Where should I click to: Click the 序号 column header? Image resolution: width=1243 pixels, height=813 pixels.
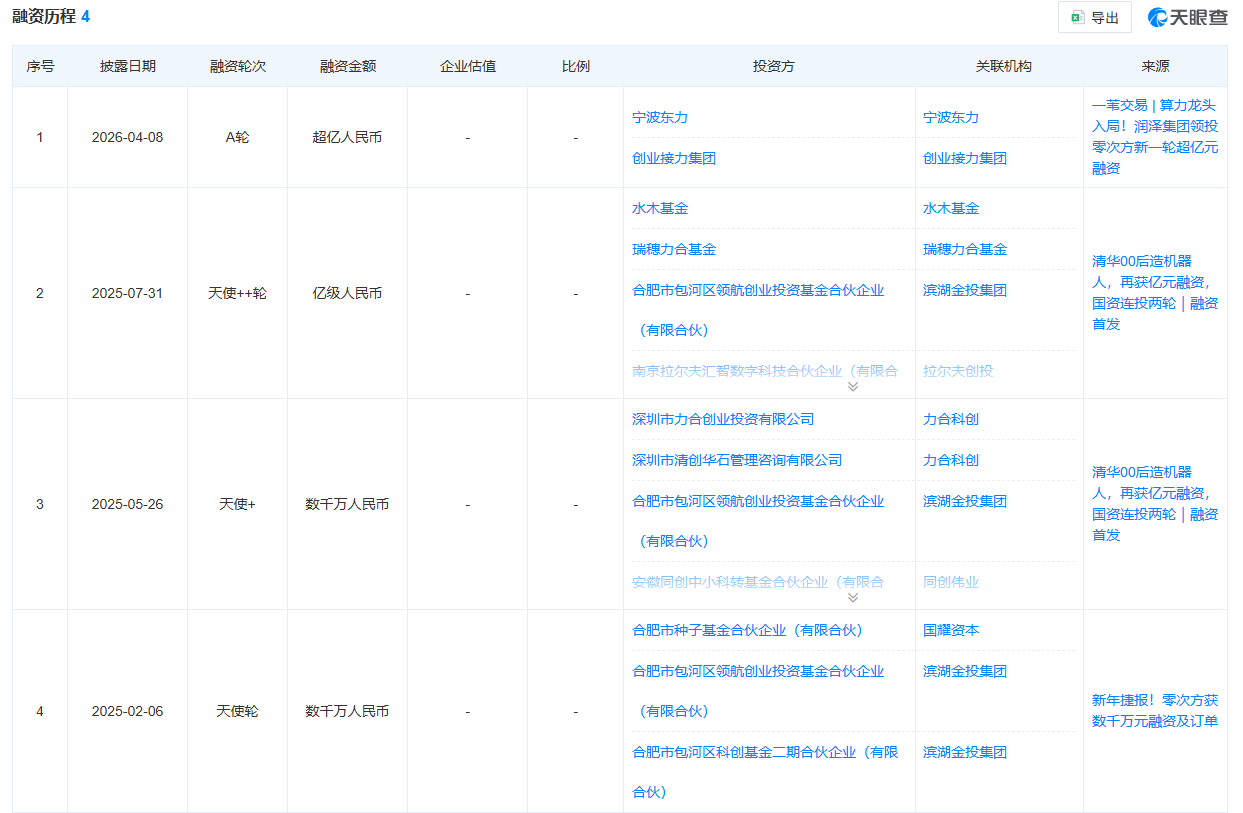pos(40,66)
